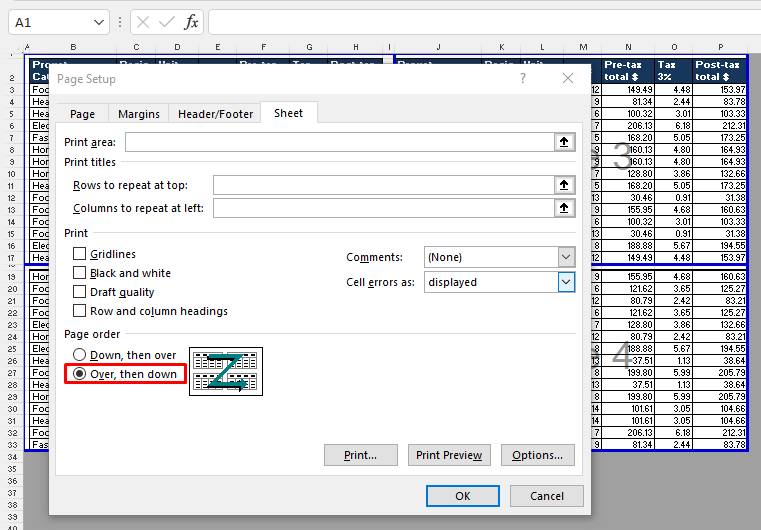Click the Post-tax total $ header cell
The image size is (761, 530).
[720, 71]
